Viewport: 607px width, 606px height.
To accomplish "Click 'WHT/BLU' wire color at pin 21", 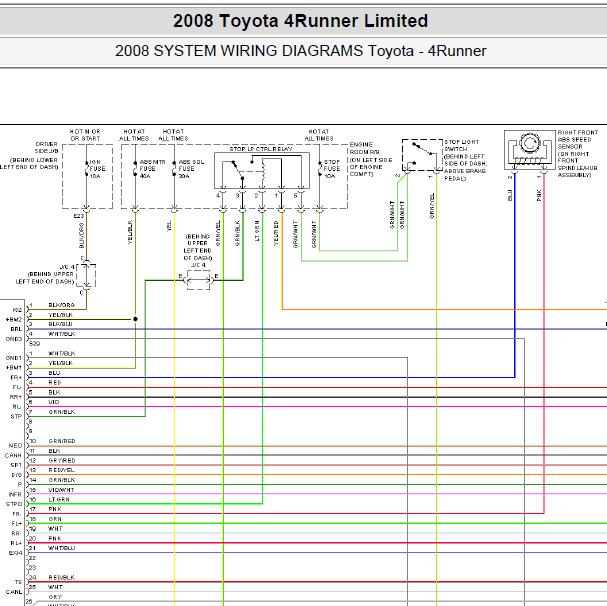I will (x=62, y=548).
